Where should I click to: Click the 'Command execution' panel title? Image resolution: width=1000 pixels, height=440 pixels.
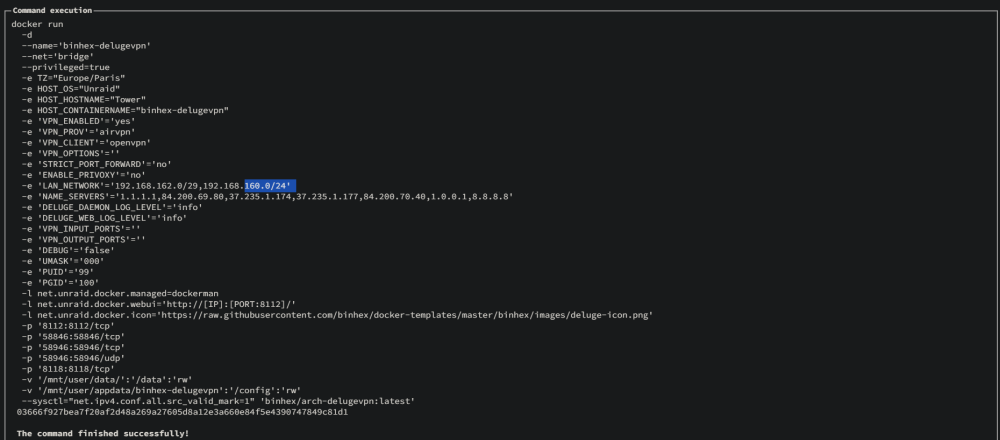(52, 10)
